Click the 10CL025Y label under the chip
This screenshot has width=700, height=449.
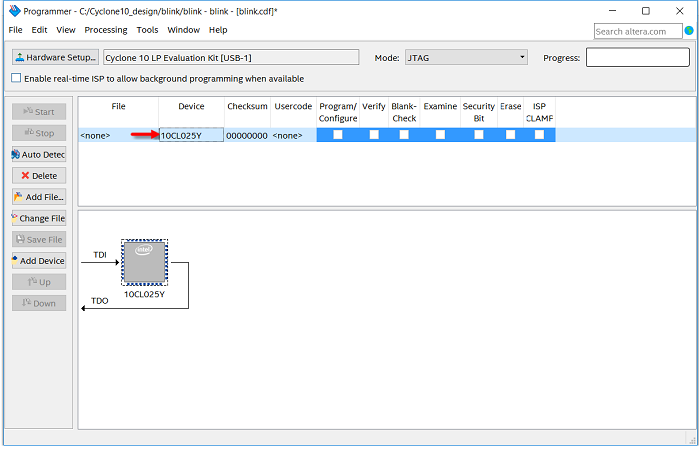(144, 295)
